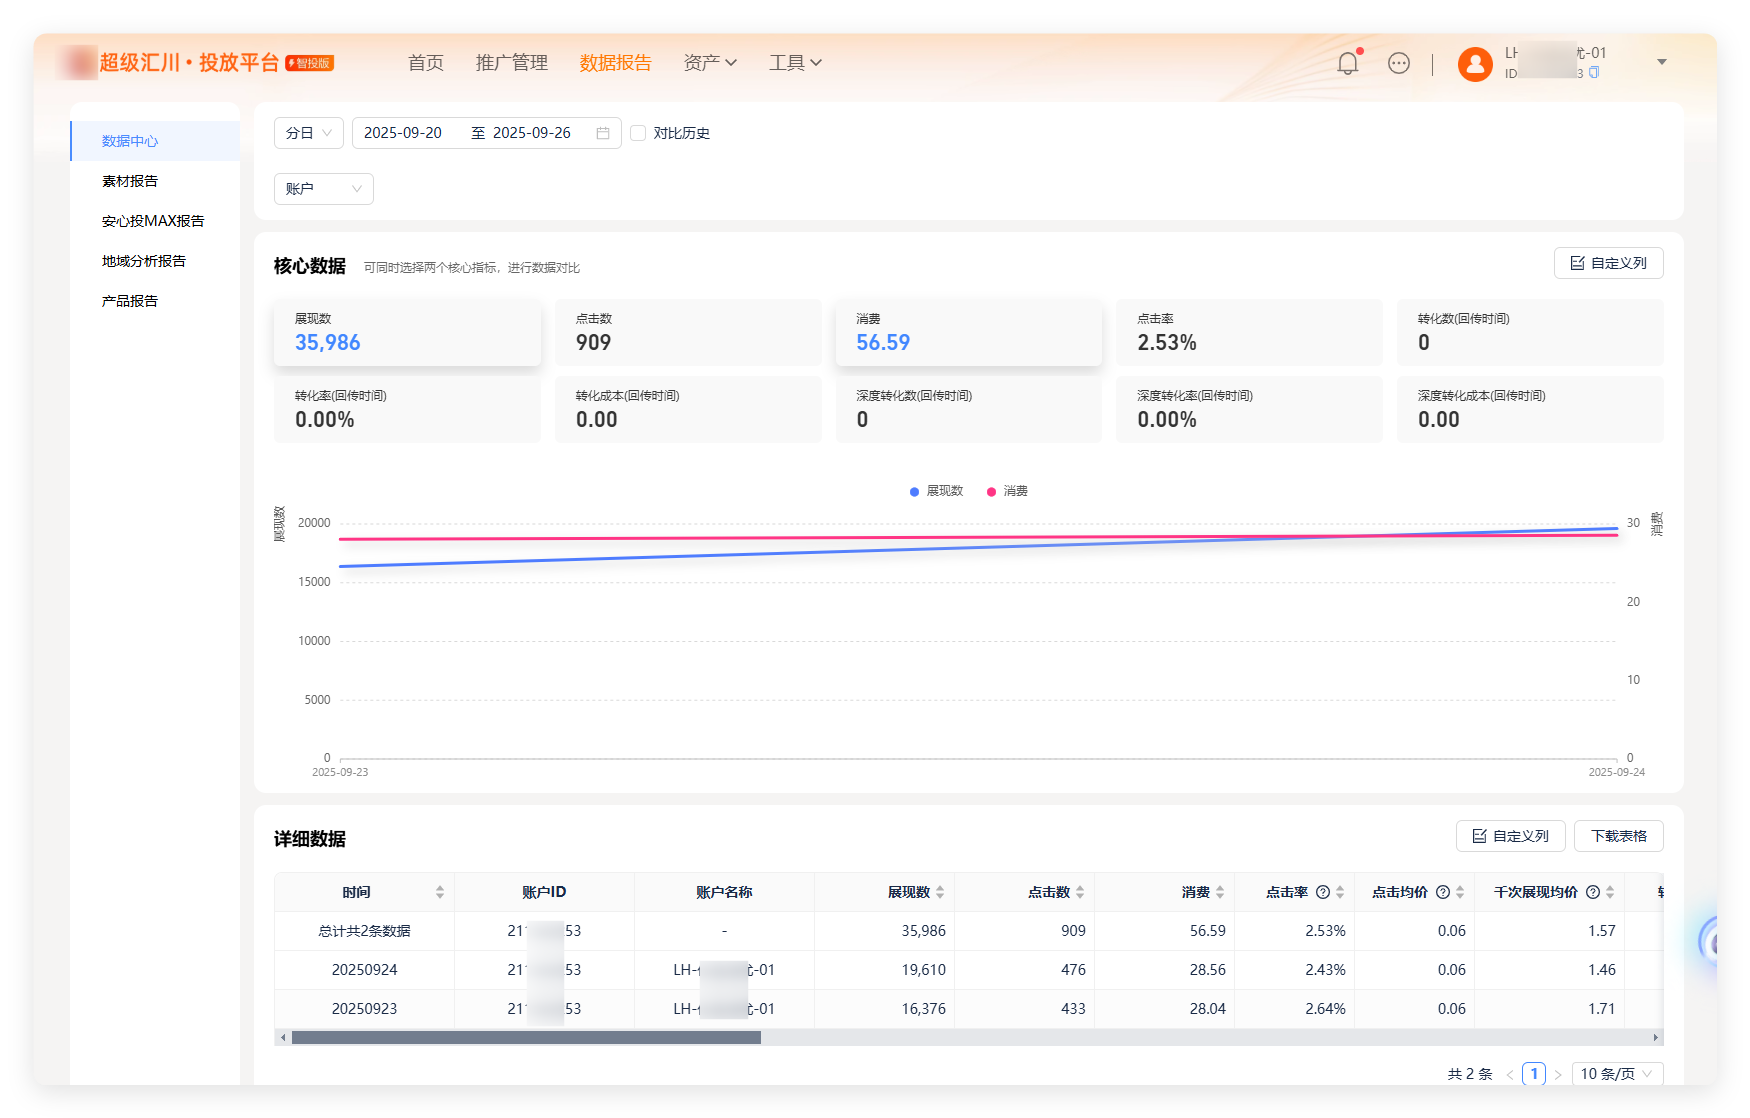The image size is (1750, 1118).
Task: Go to 首页 in top navigation
Action: click(x=426, y=63)
